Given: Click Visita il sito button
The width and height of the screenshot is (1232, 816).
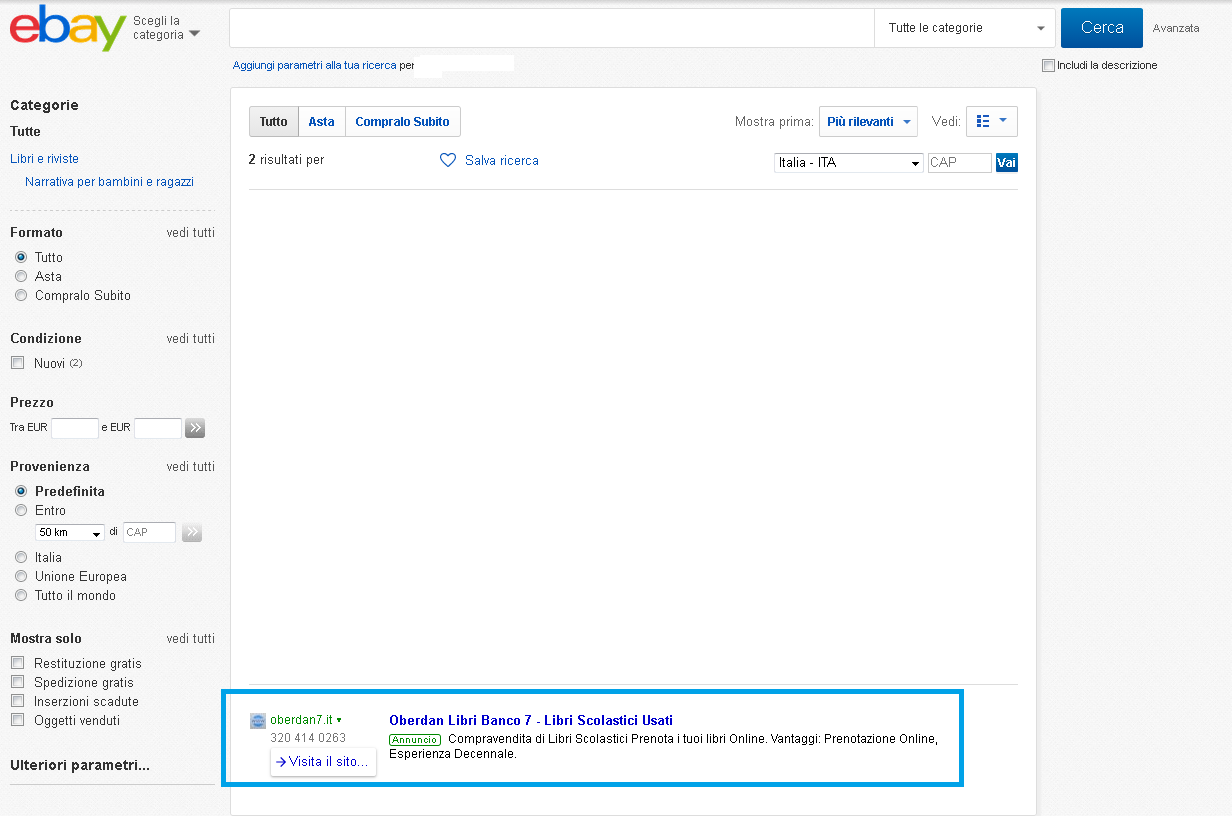Looking at the screenshot, I should (x=323, y=761).
